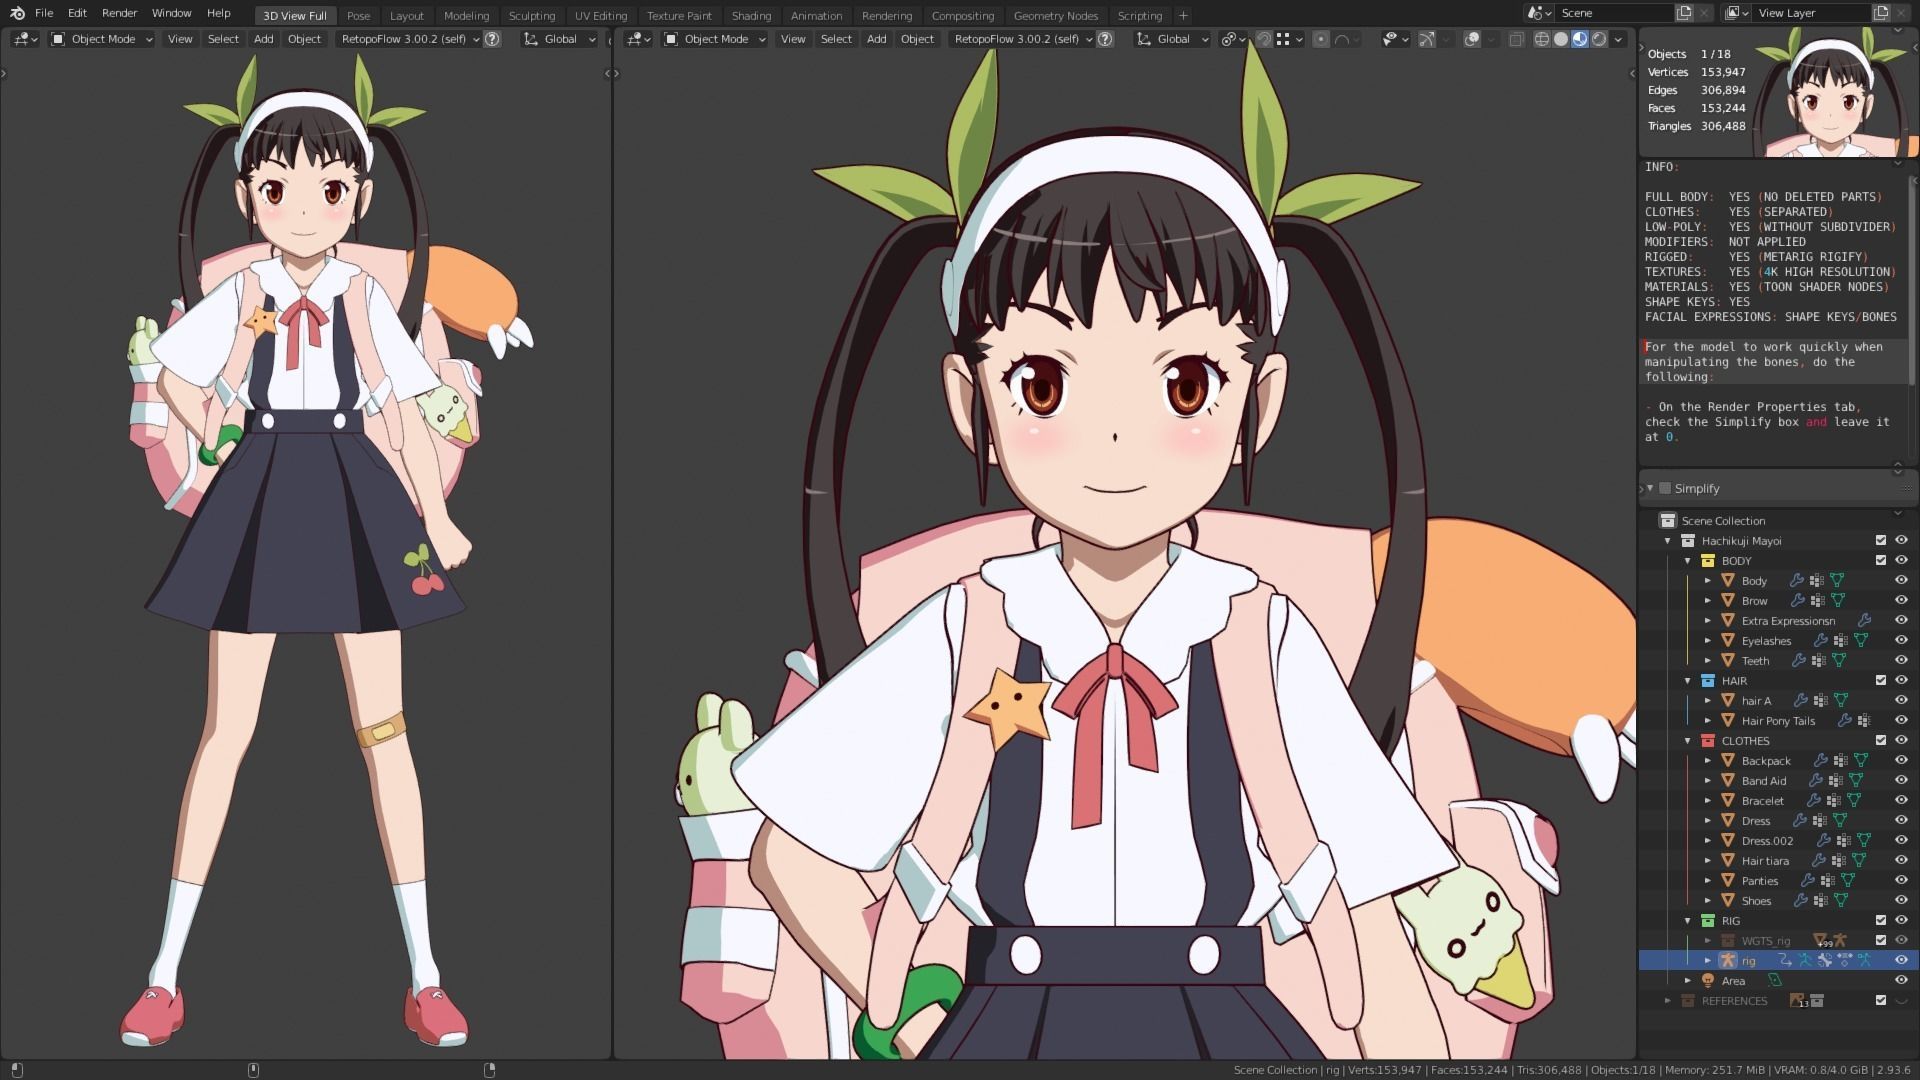
Task: Open Select menu in the left viewport
Action: point(223,39)
